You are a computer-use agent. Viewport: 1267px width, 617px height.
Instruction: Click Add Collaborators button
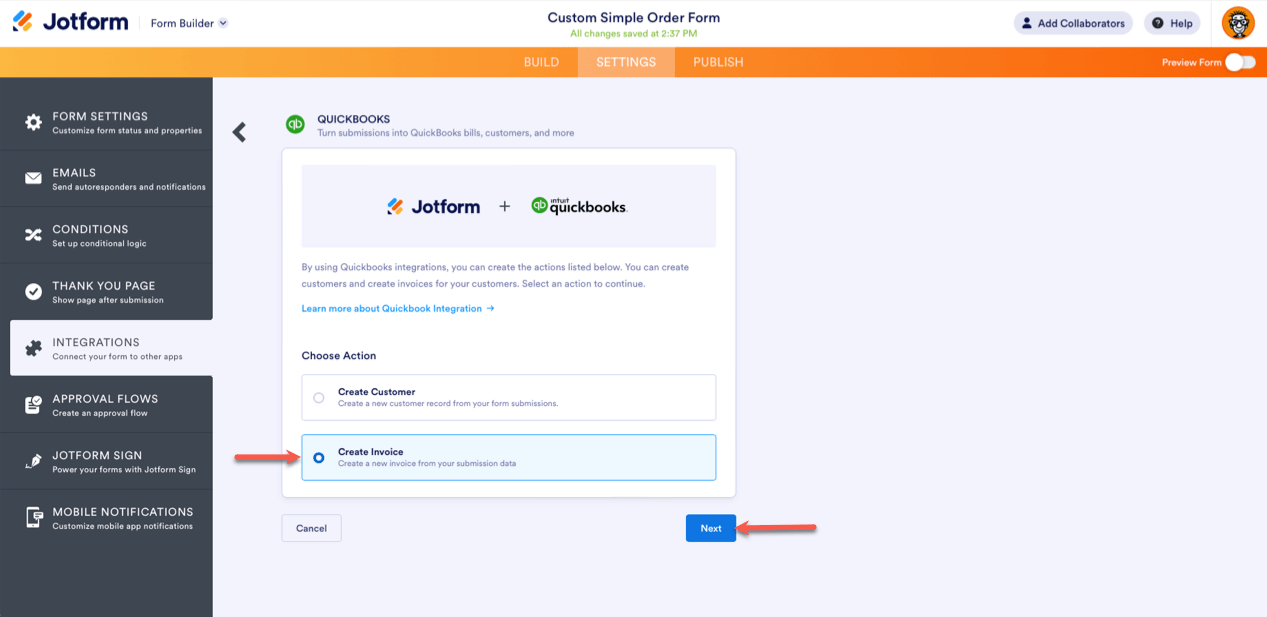click(1073, 23)
